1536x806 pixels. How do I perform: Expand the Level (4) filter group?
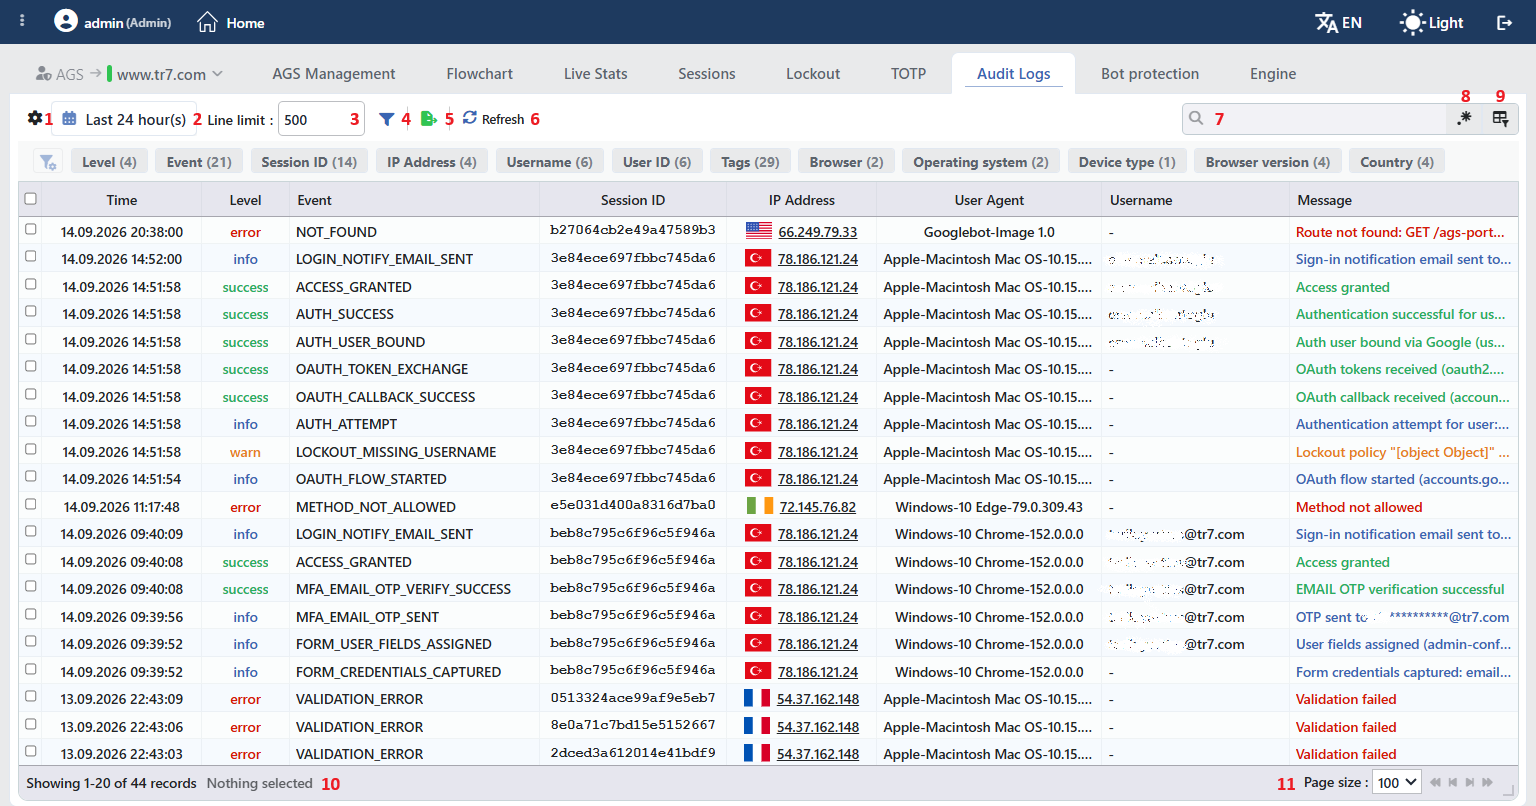(x=109, y=162)
